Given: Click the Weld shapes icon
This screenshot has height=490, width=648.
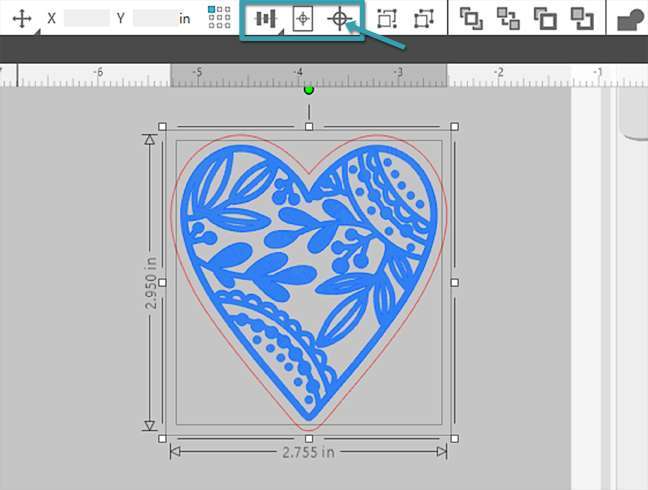Looking at the screenshot, I should click(x=631, y=20).
